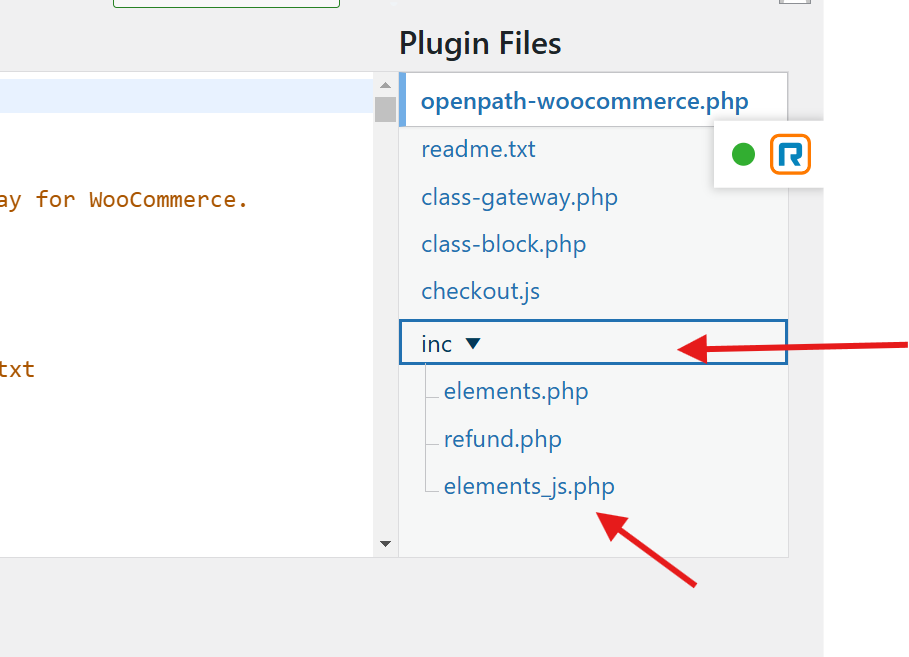Click the 'txt' text in the editor

tap(17, 369)
